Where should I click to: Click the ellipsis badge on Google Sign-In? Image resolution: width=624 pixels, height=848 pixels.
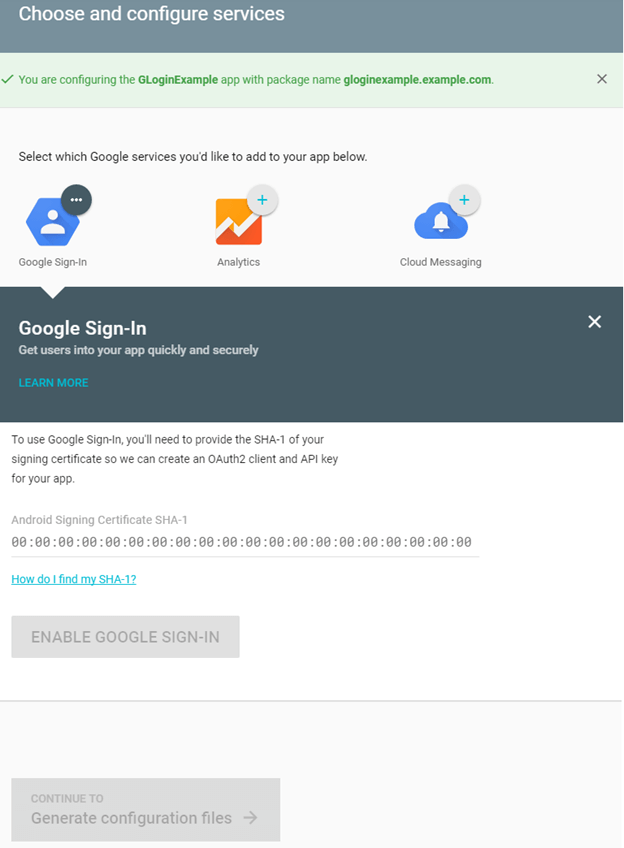click(x=76, y=200)
